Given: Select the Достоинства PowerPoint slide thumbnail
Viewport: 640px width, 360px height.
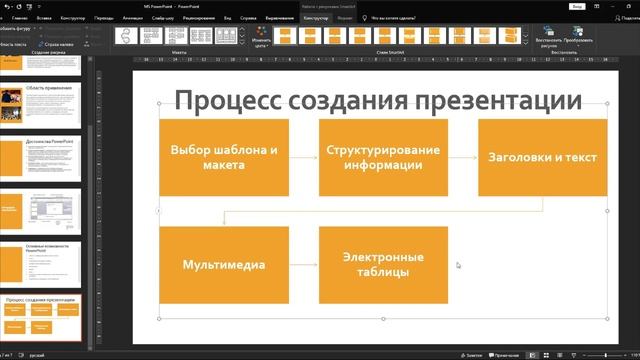Looking at the screenshot, I should click(40, 159).
